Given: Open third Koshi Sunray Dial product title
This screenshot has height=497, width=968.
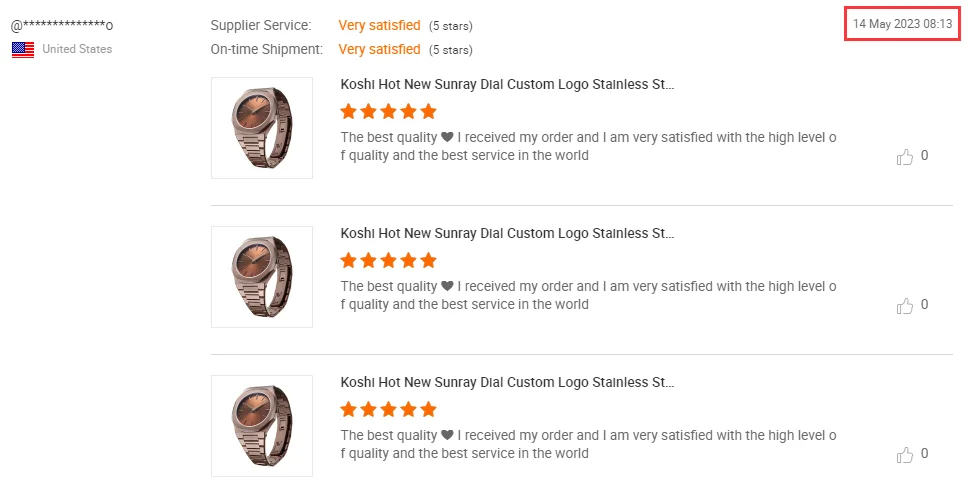Looking at the screenshot, I should coord(507,383).
